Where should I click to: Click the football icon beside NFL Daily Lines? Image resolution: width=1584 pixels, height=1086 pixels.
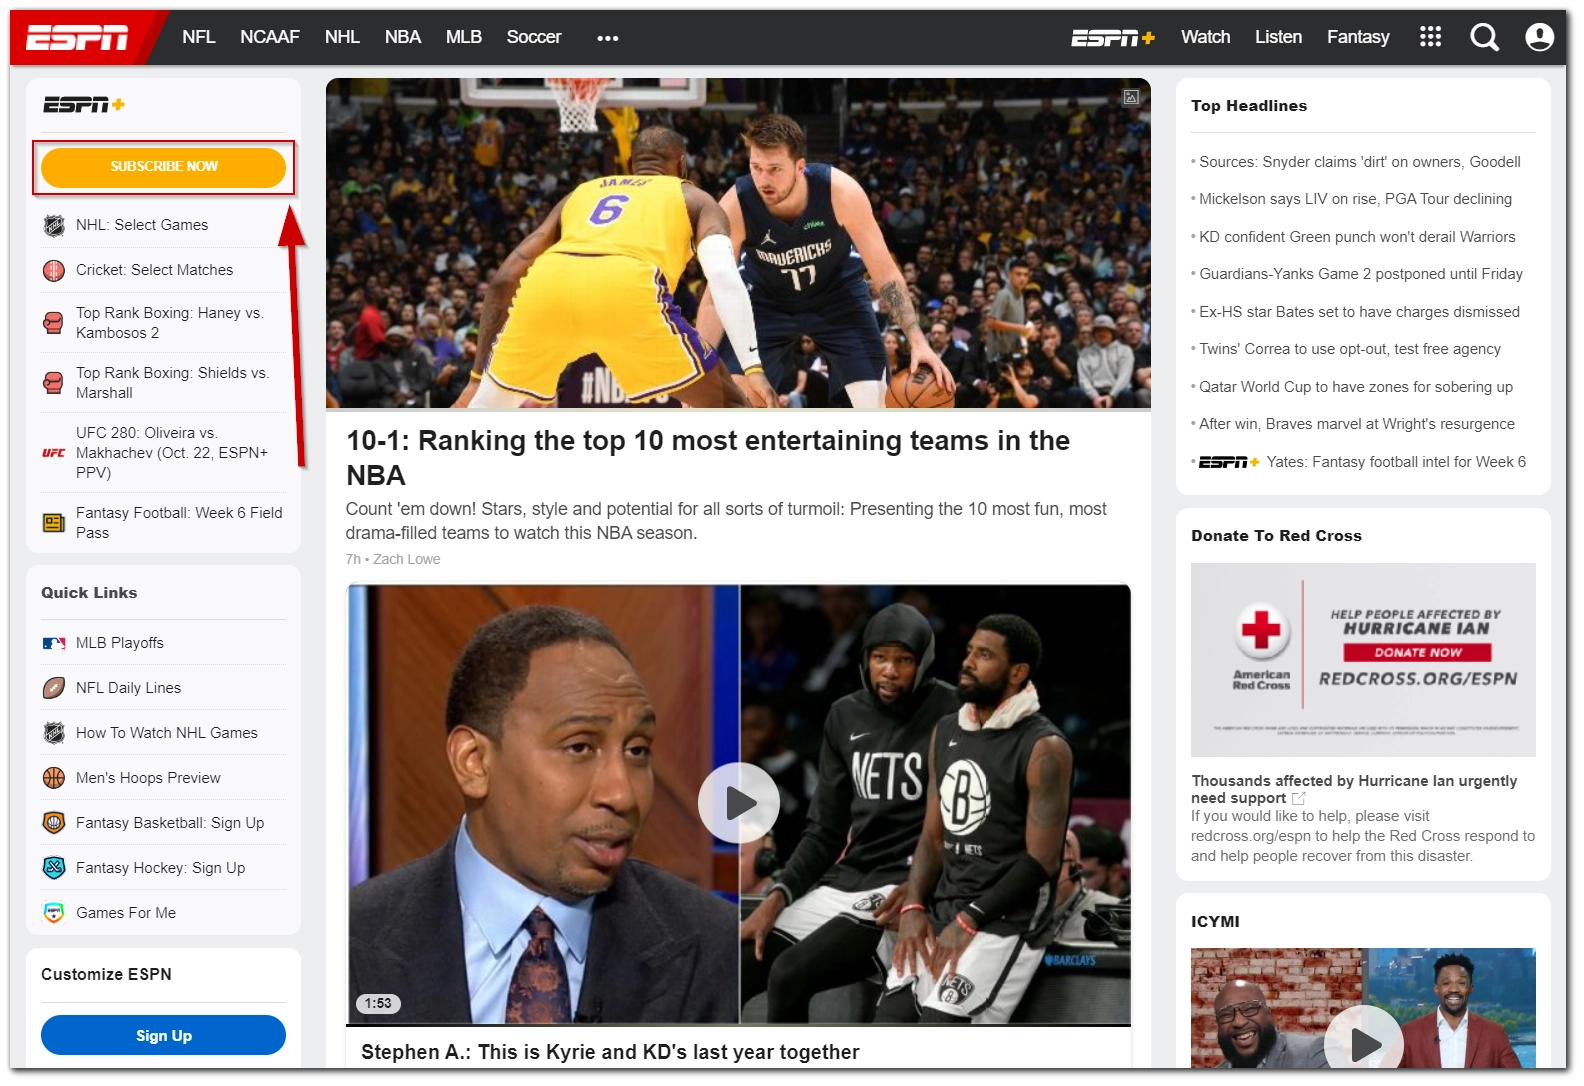point(54,688)
